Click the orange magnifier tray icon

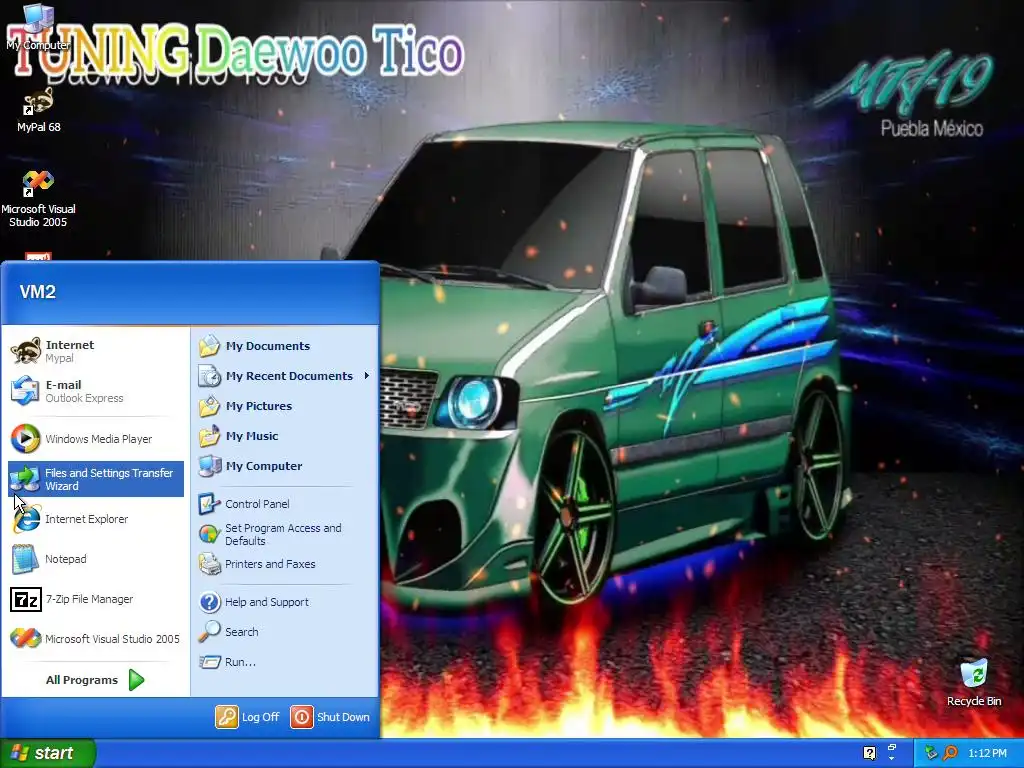pyautogui.click(x=950, y=753)
